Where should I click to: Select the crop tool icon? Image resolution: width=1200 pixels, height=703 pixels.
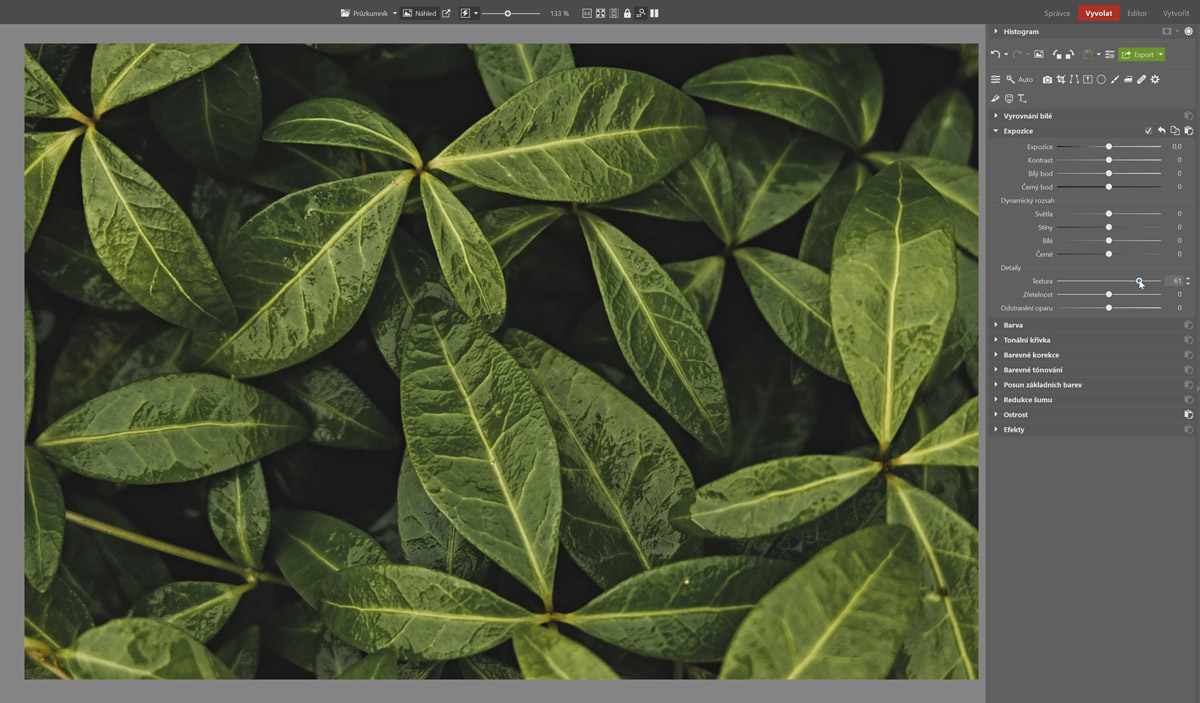tap(1061, 79)
